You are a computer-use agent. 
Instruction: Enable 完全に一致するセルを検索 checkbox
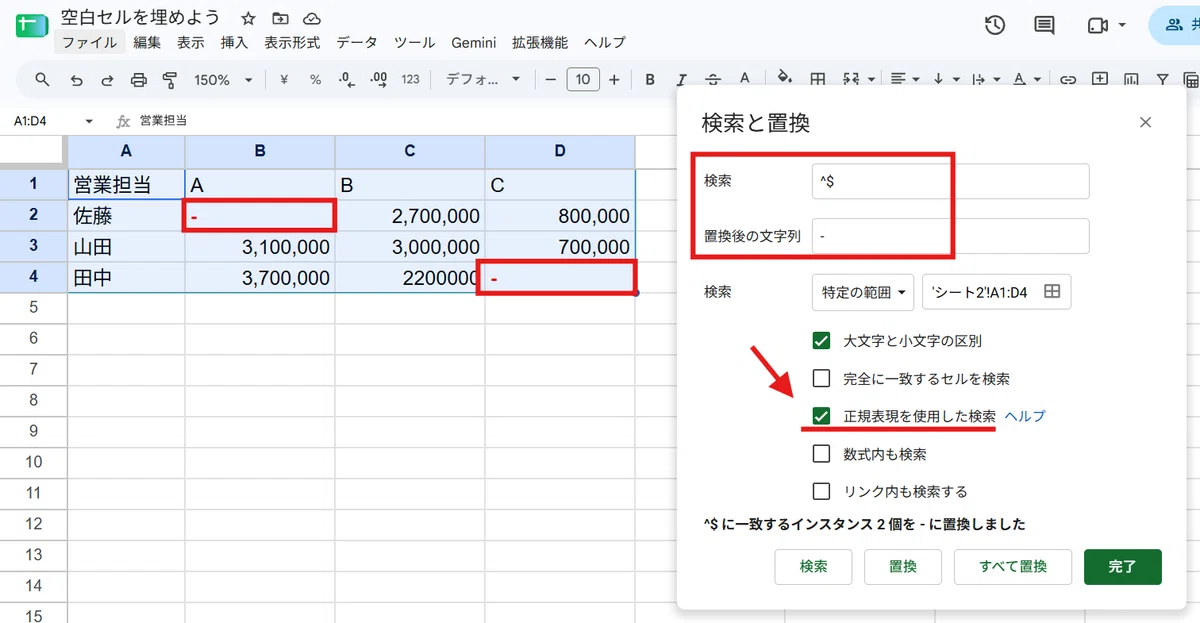(821, 379)
